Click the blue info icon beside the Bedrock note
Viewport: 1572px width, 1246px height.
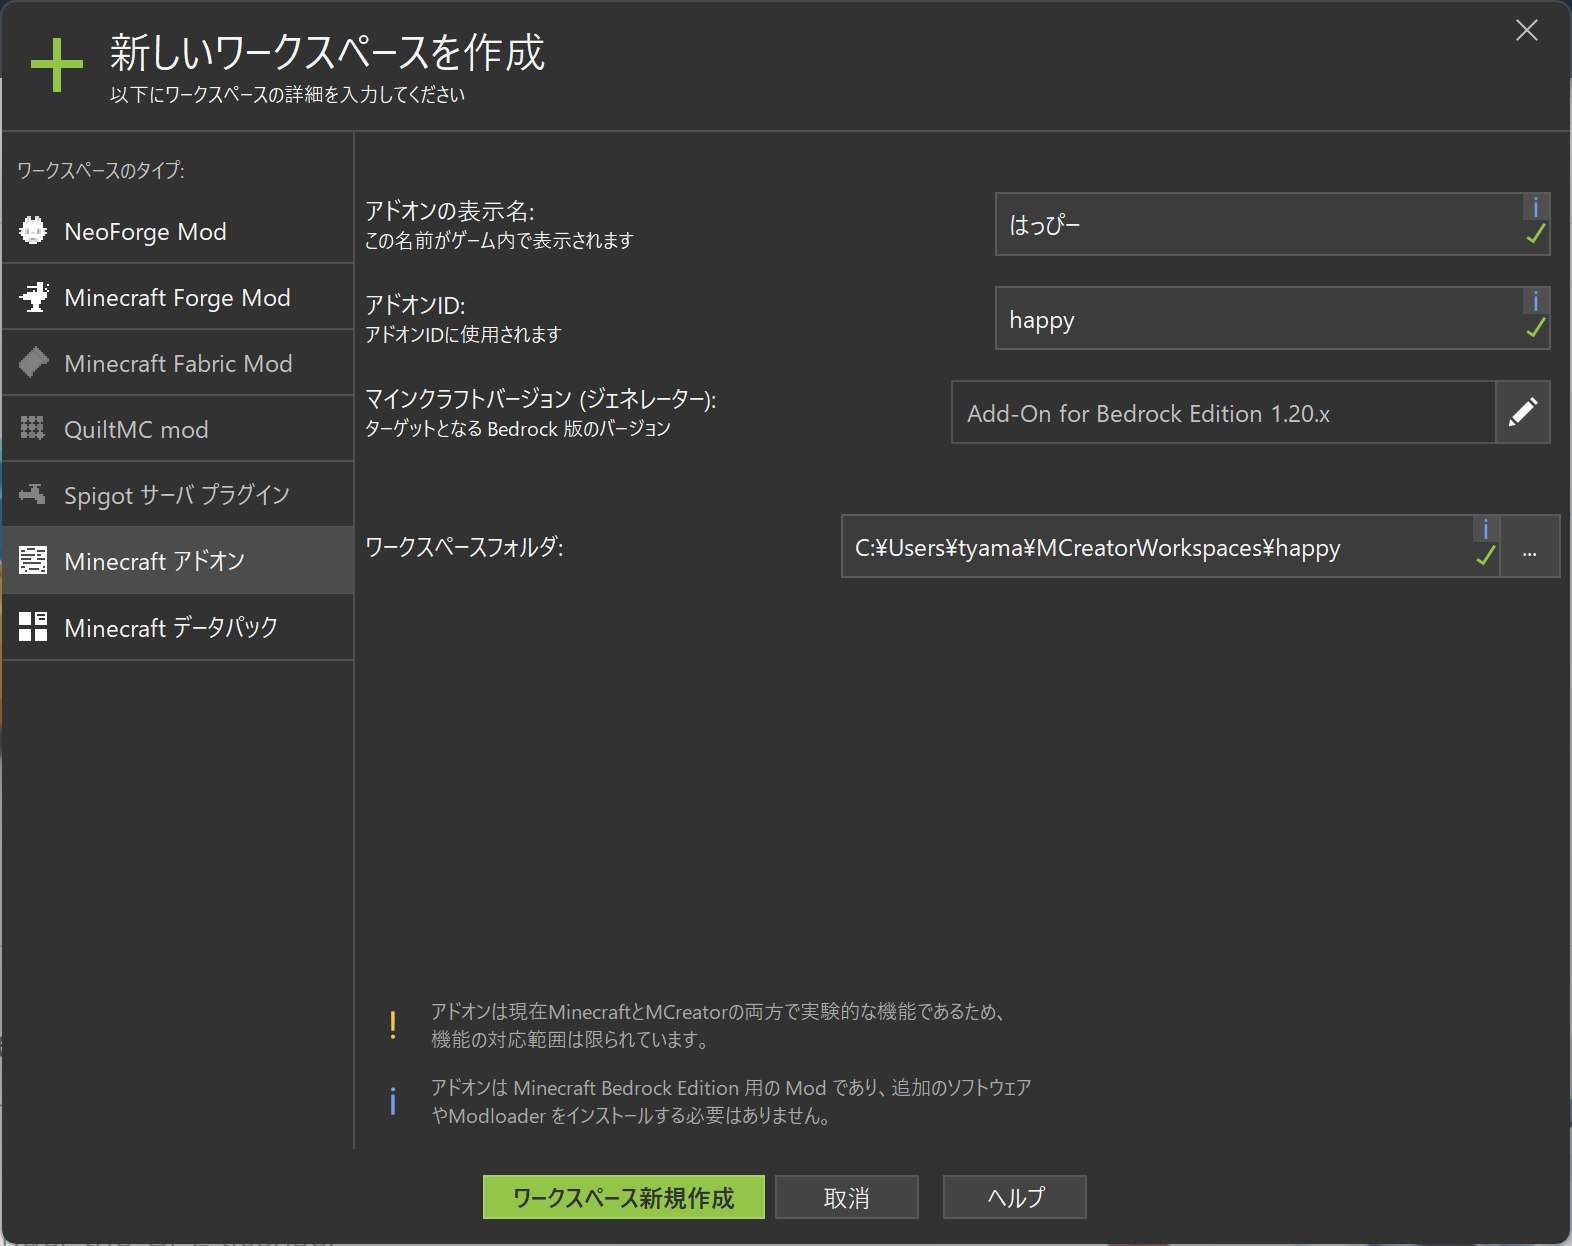393,1101
